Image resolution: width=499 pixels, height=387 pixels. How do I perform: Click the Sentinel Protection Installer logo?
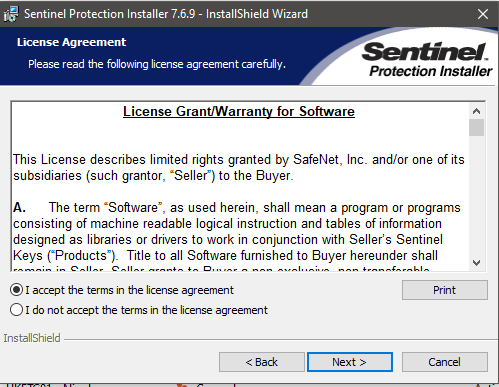click(427, 60)
